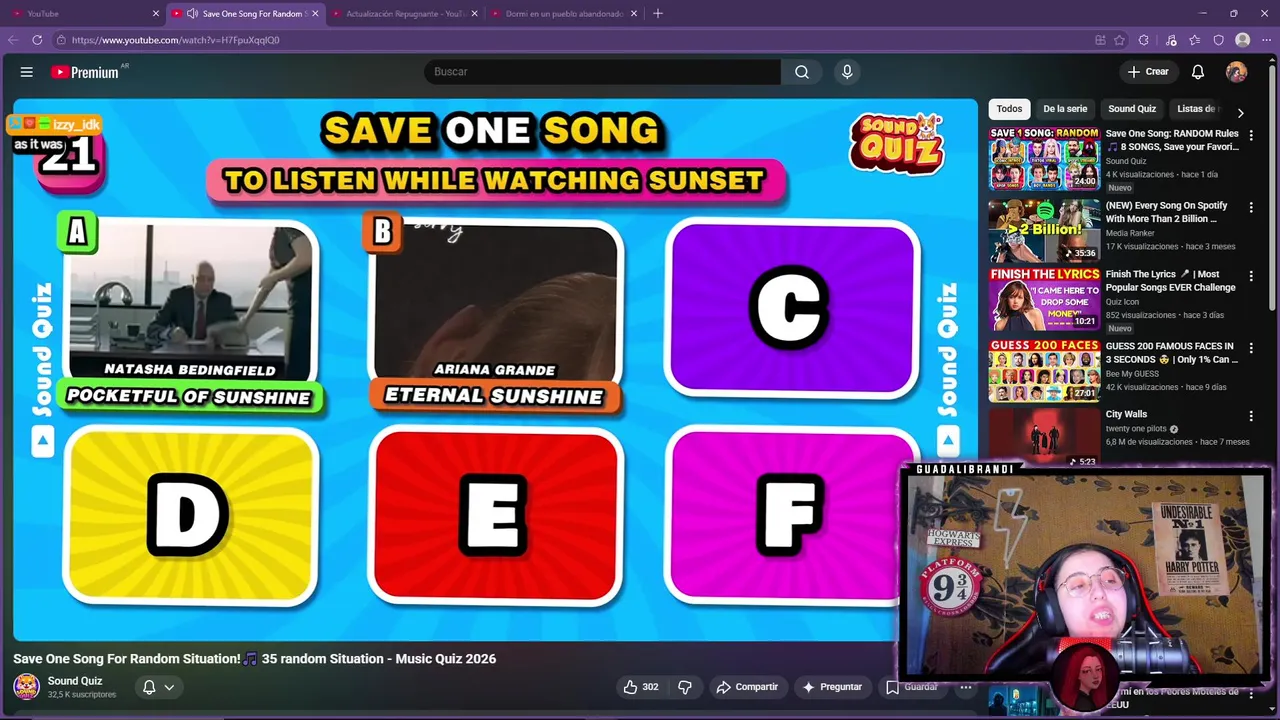
Task: Select the Listas de filter chip
Action: pyautogui.click(x=1195, y=109)
